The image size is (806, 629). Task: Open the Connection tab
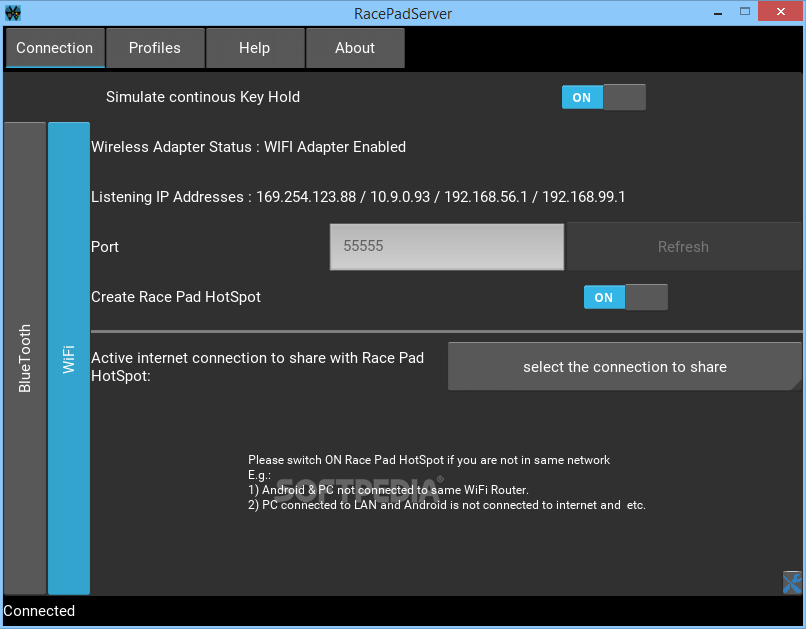(54, 48)
